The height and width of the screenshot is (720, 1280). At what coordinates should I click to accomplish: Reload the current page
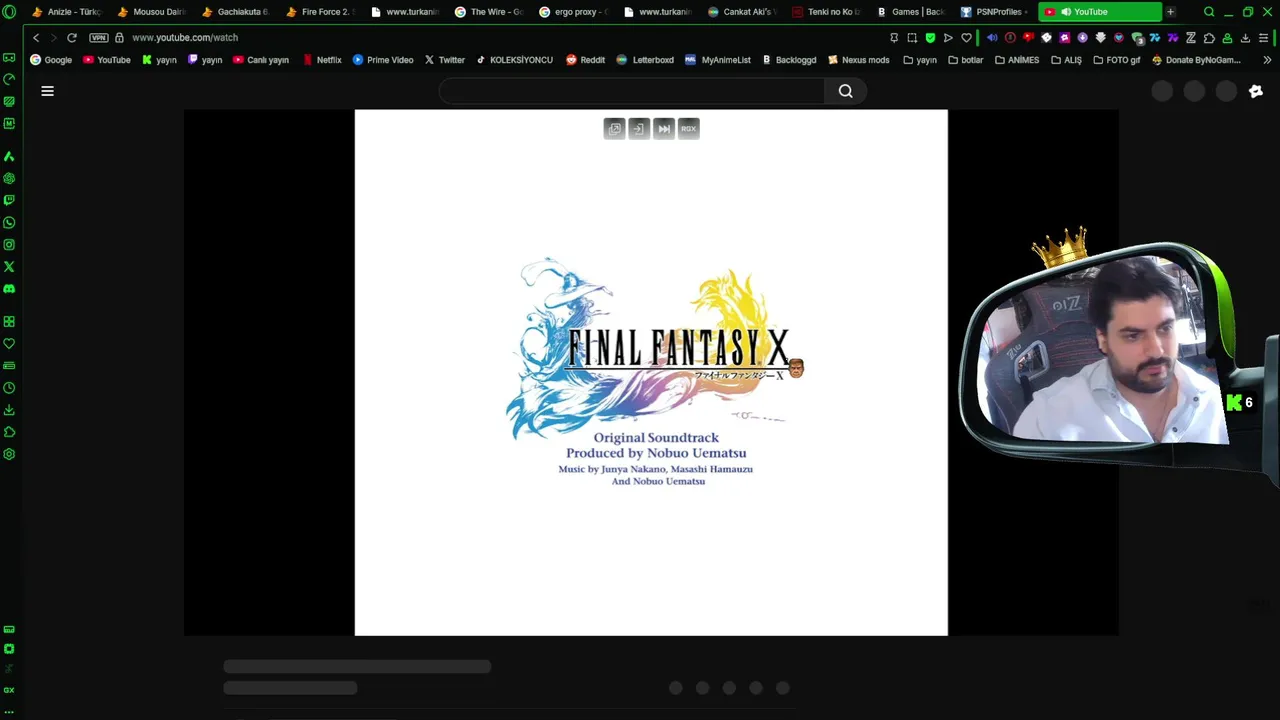pos(72,37)
